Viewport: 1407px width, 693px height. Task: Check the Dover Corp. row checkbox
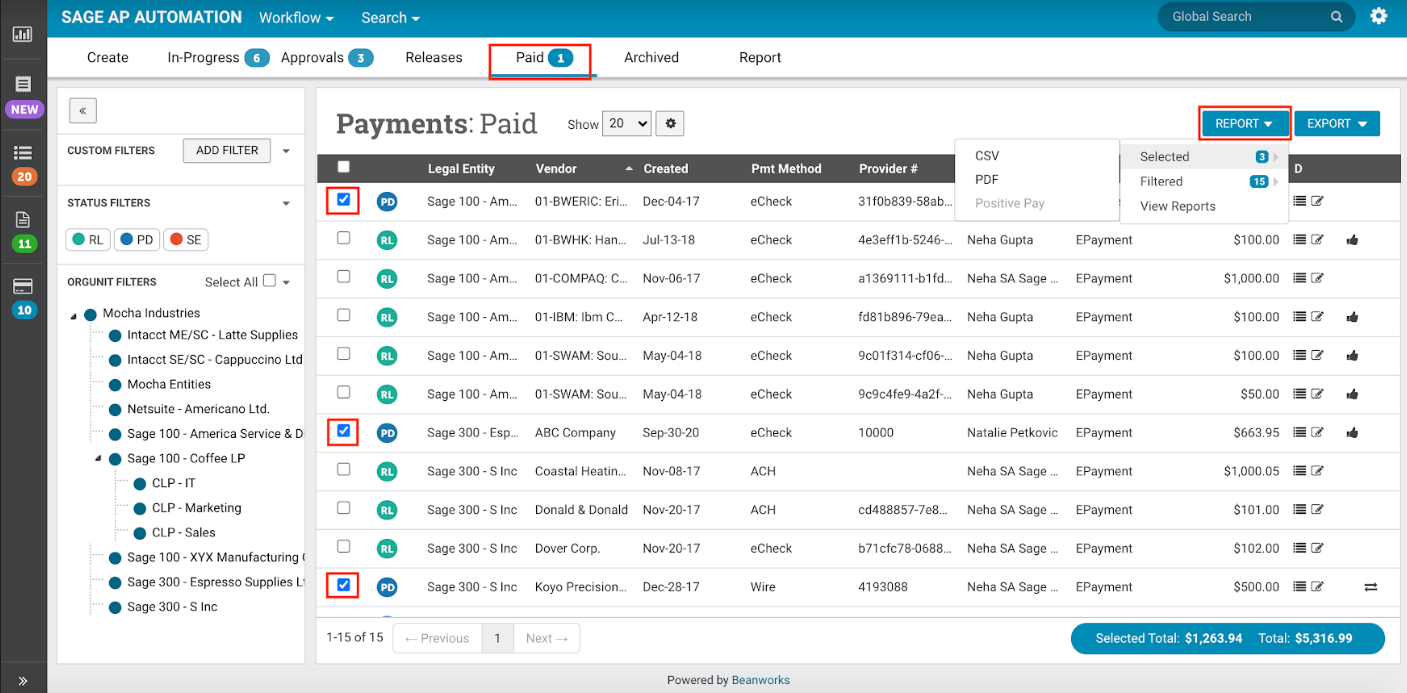344,546
